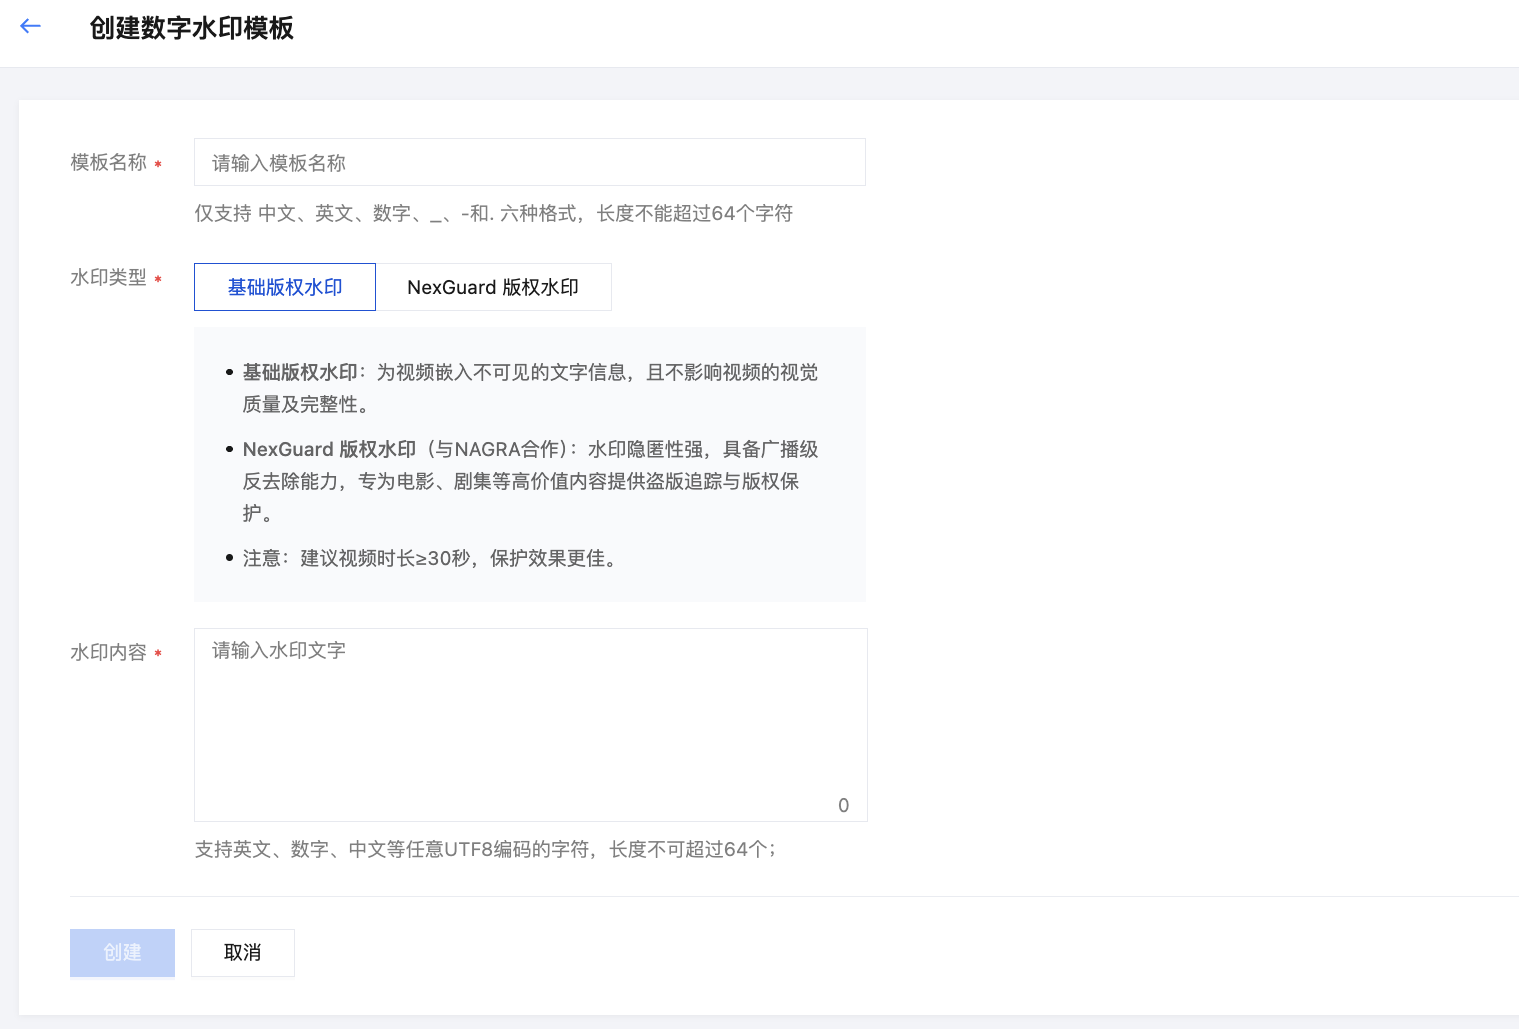Select 基础版权水印 watermark type

pos(285,287)
